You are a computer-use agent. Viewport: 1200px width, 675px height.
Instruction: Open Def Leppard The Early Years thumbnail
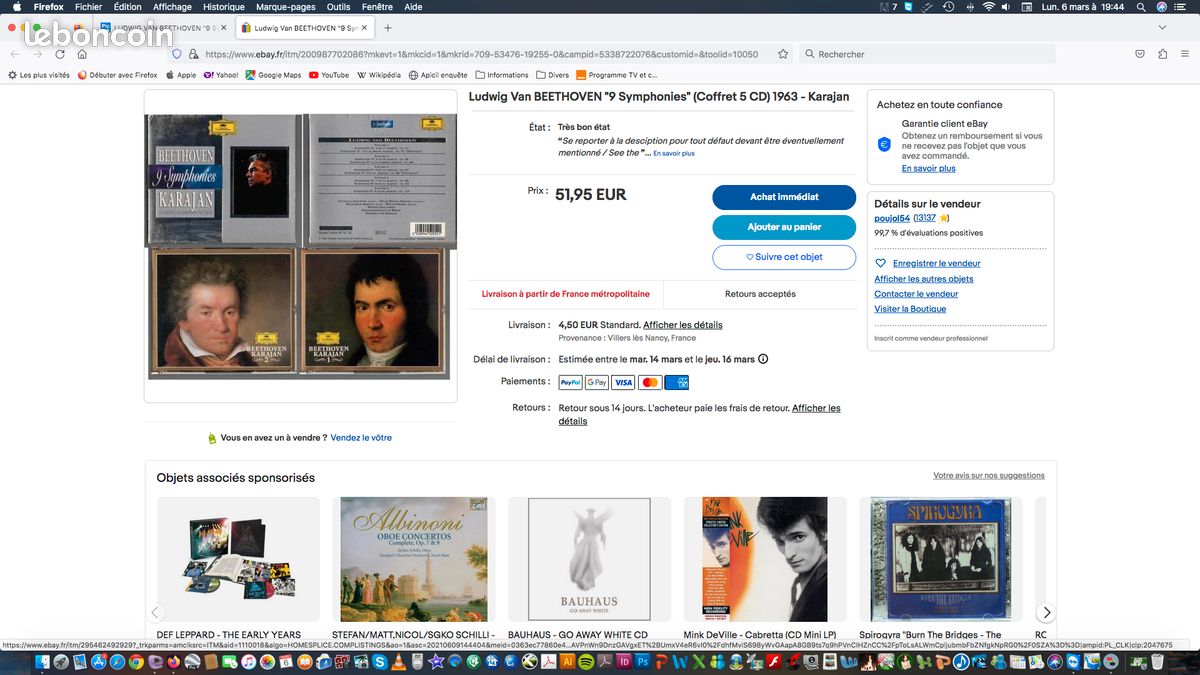coord(238,559)
